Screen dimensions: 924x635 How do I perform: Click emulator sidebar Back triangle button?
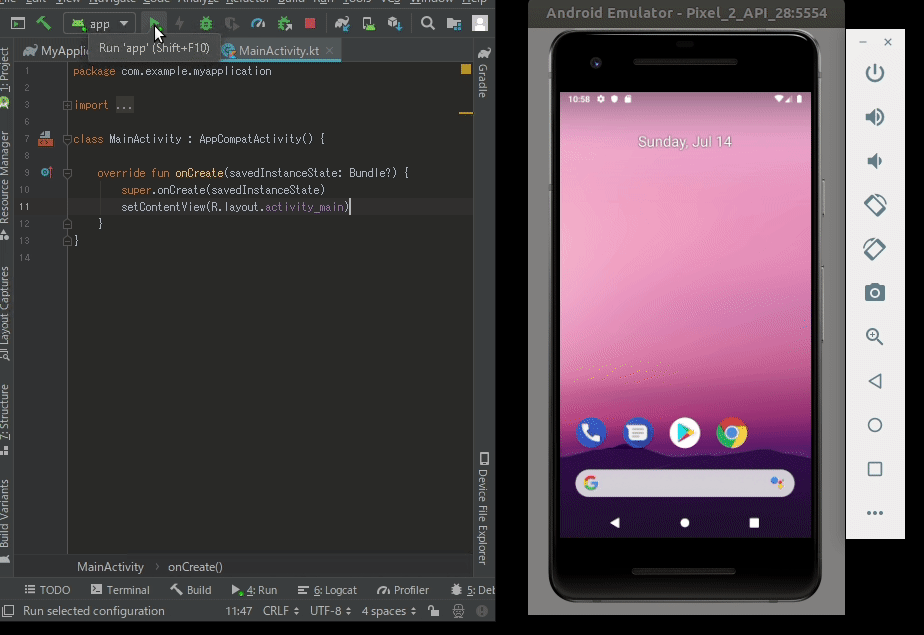[x=875, y=381]
